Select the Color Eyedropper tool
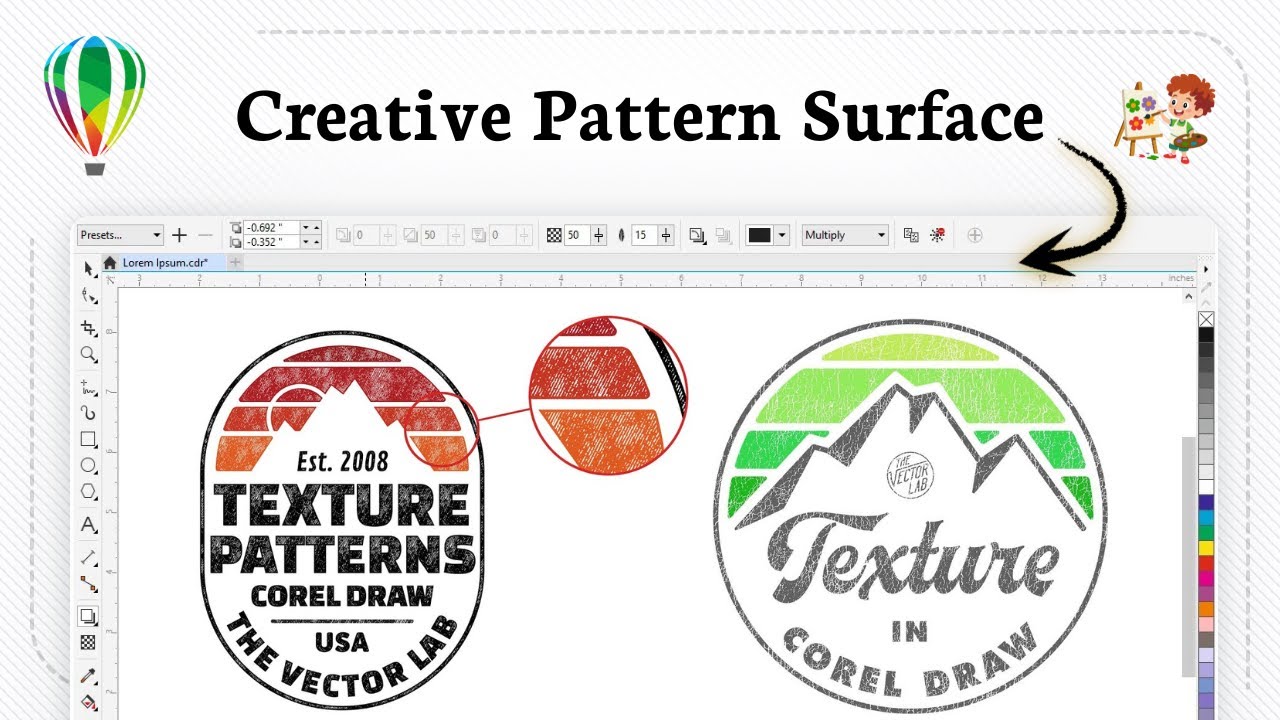The image size is (1280, 720). click(x=88, y=676)
